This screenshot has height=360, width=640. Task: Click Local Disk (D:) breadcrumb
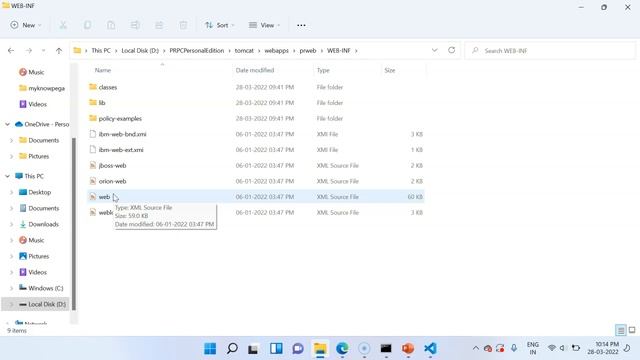click(x=140, y=51)
